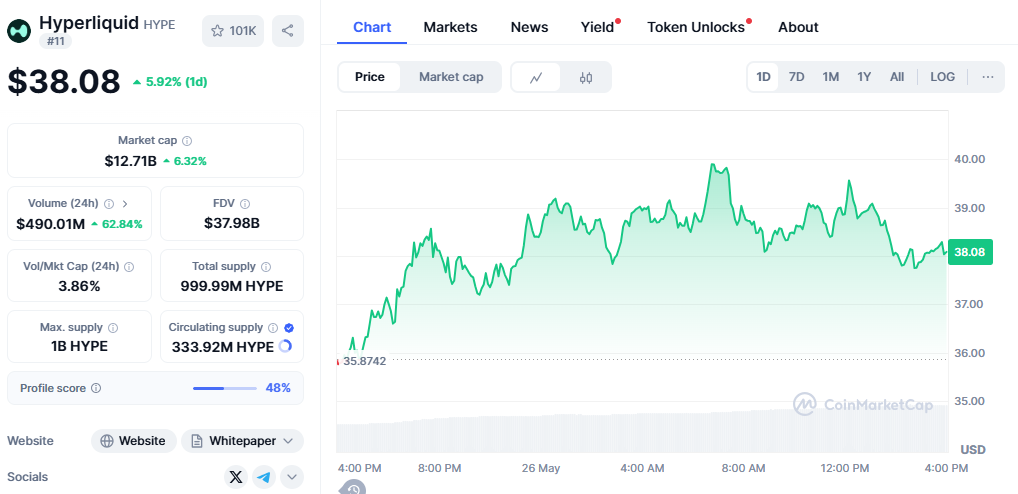Image resolution: width=1018 pixels, height=494 pixels.
Task: Click info icon next to Total supply
Action: (x=266, y=267)
